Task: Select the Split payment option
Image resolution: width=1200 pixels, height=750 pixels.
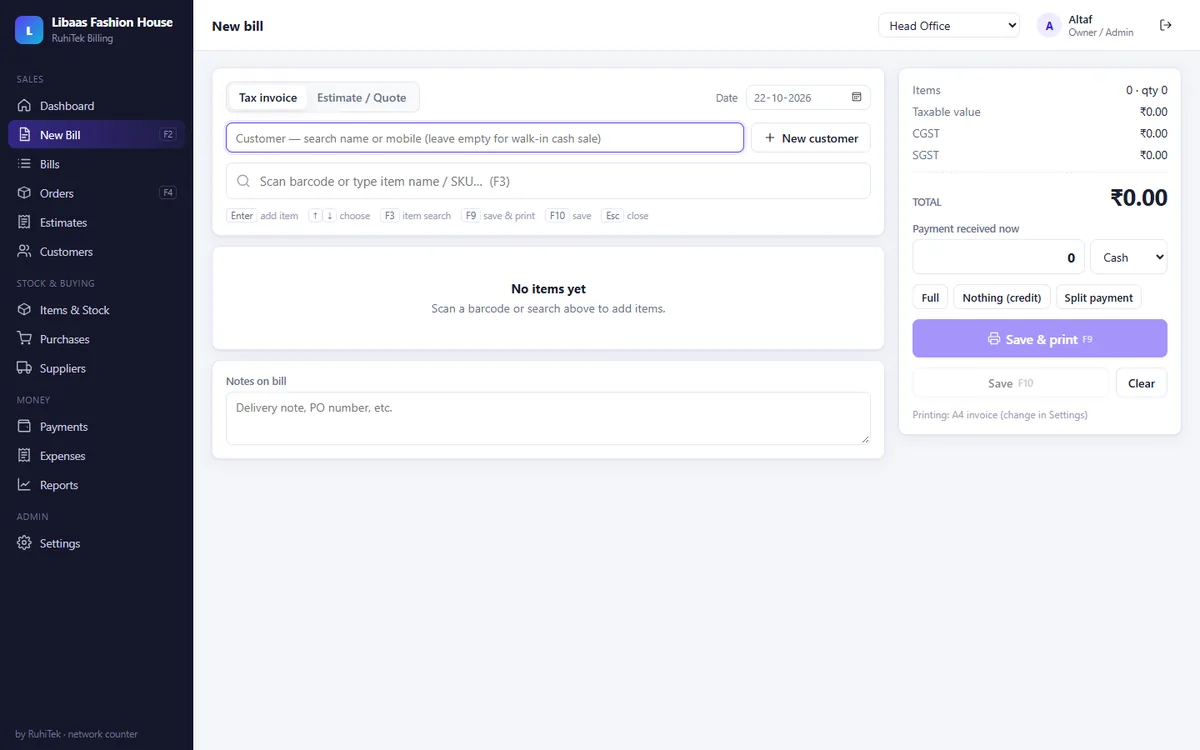Action: (1099, 297)
